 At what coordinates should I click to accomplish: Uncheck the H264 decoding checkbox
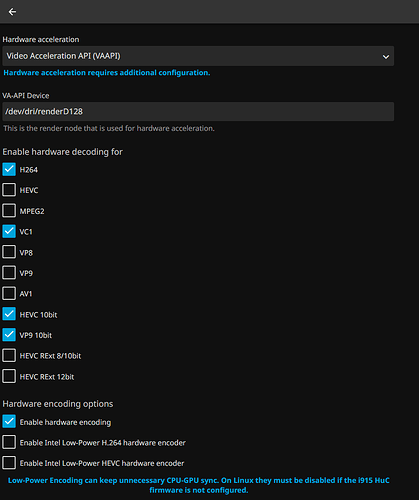tap(9, 169)
